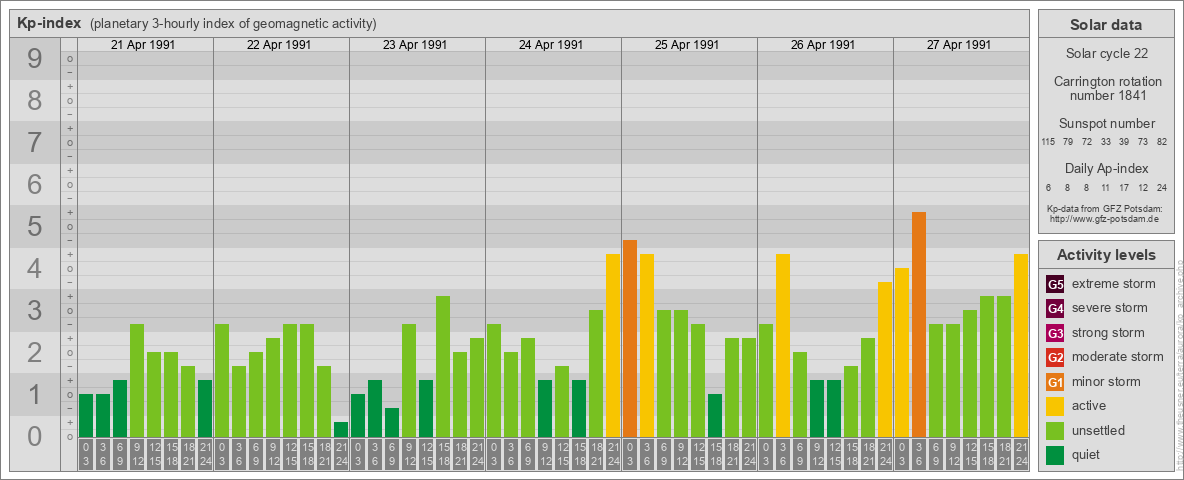This screenshot has height=480, width=1184.
Task: Select the 27 Apr 1991 date header
Action: [x=958, y=45]
